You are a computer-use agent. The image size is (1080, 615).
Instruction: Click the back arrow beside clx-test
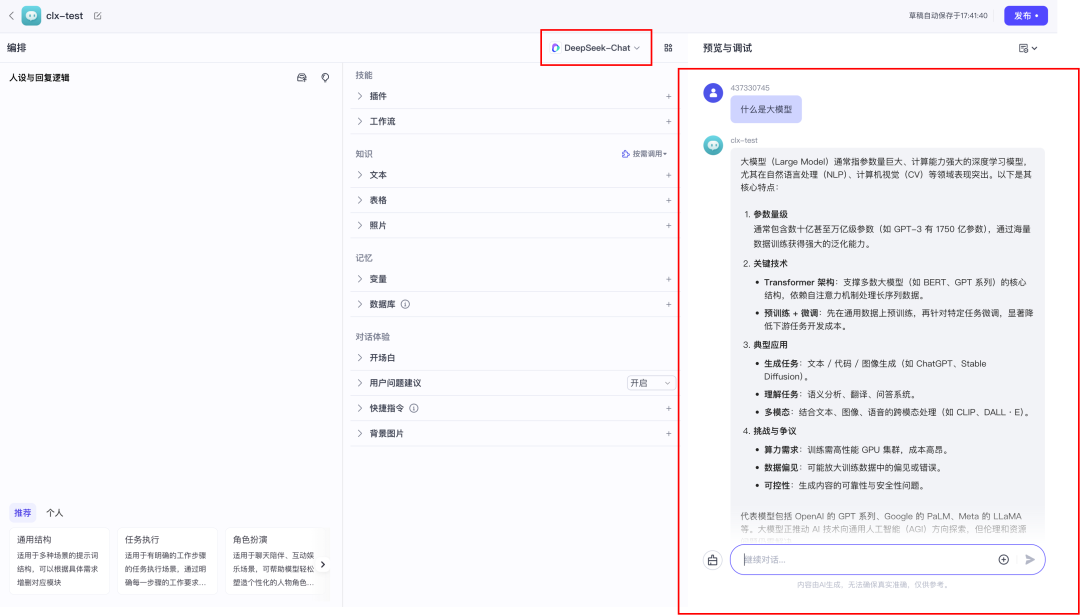12,15
